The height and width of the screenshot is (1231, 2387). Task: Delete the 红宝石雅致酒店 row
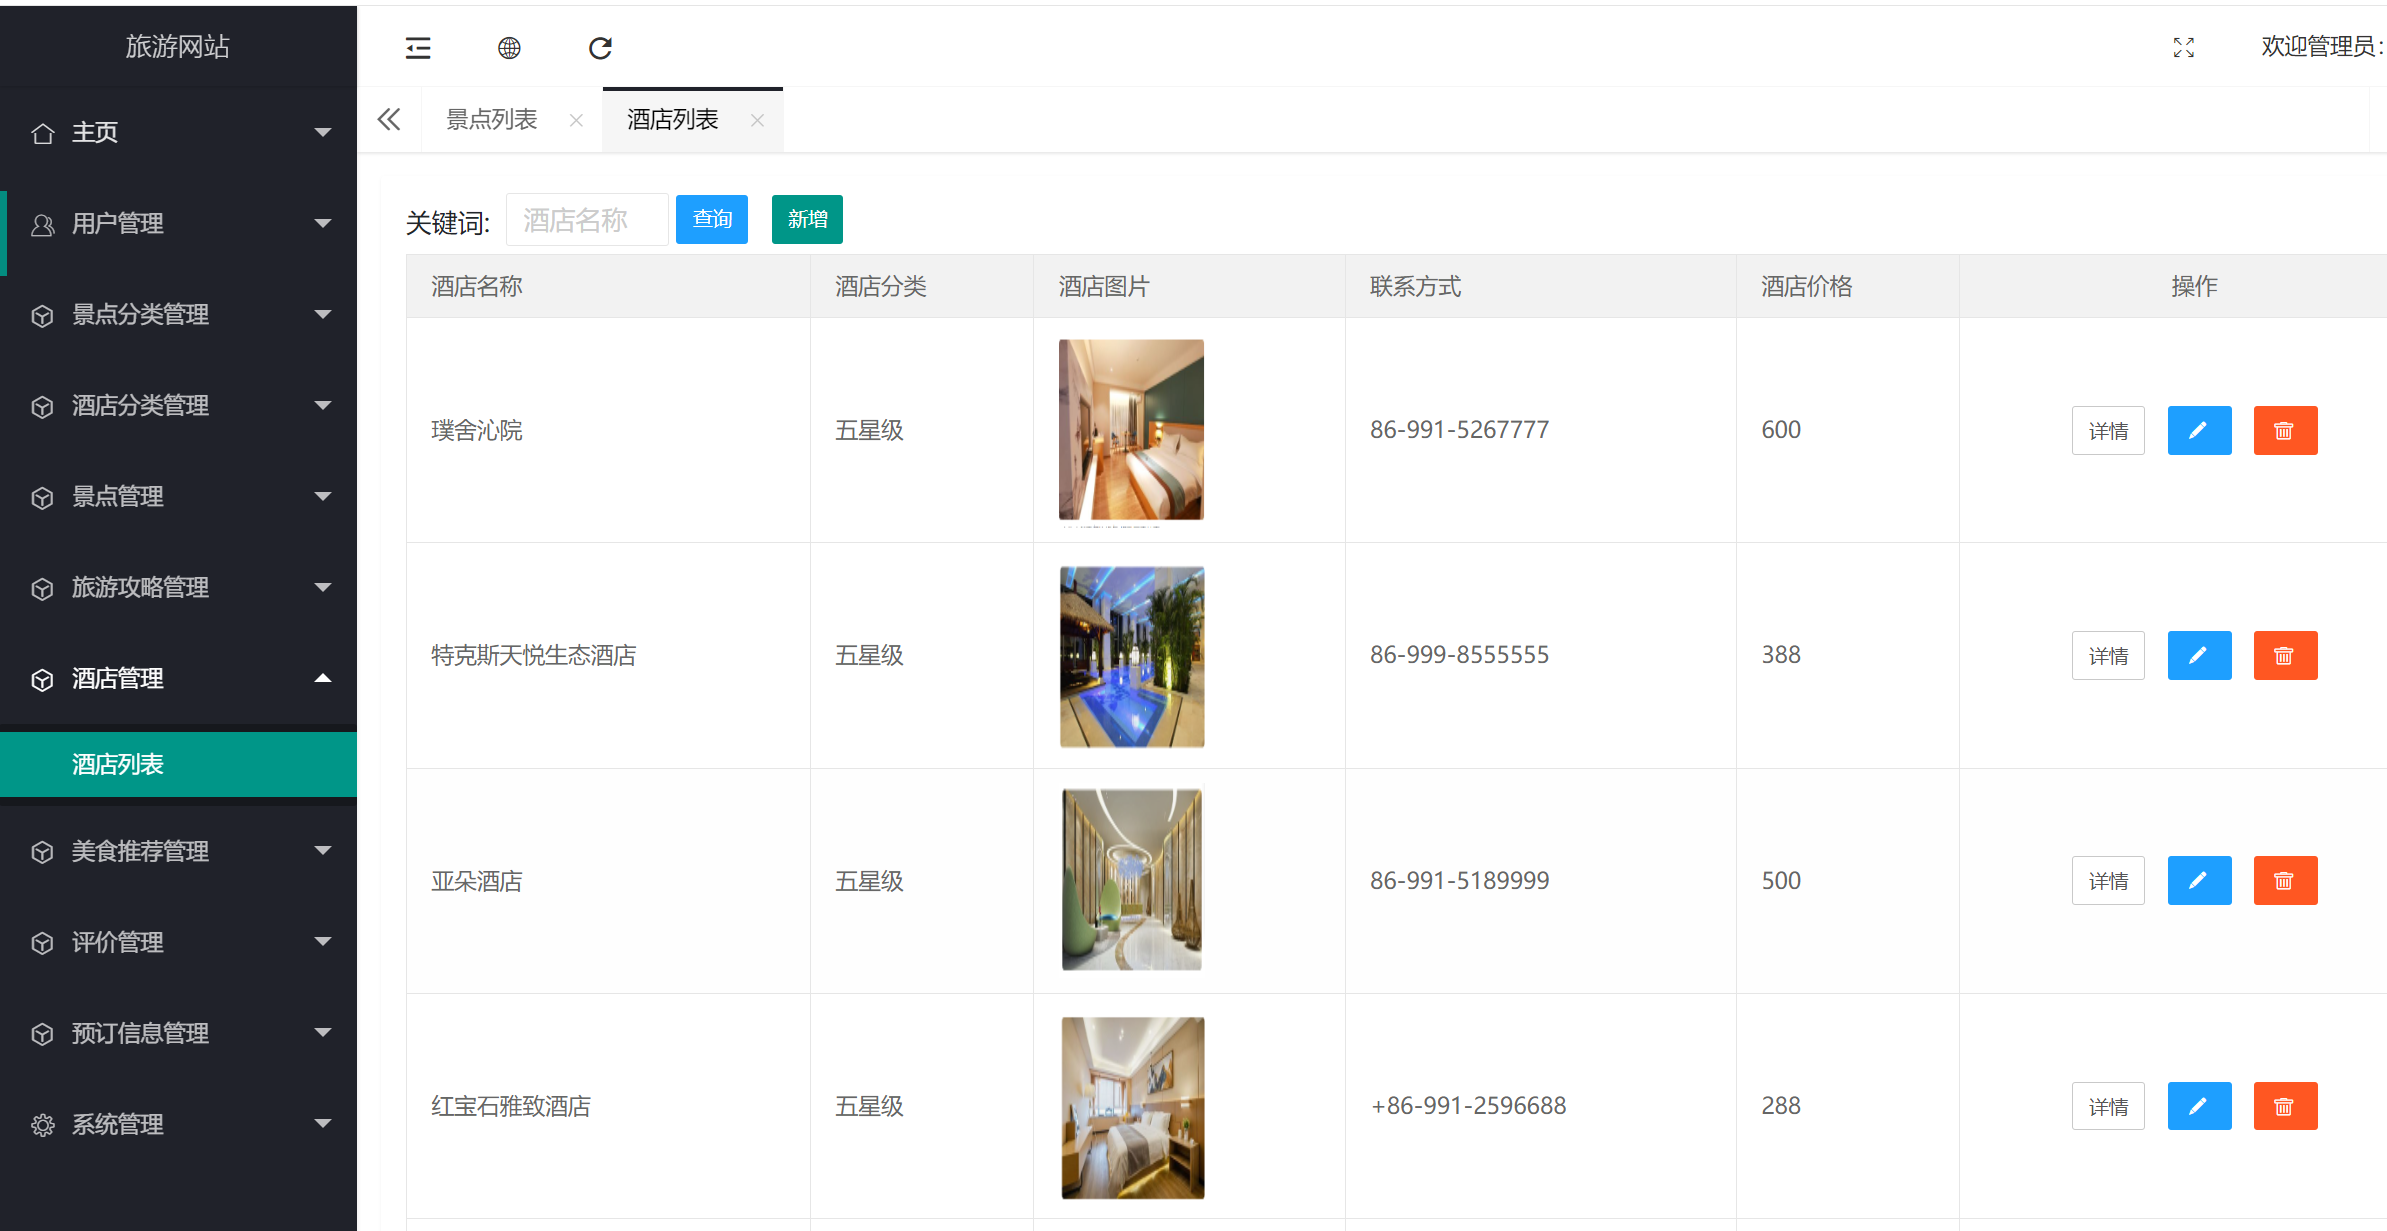point(2285,1106)
